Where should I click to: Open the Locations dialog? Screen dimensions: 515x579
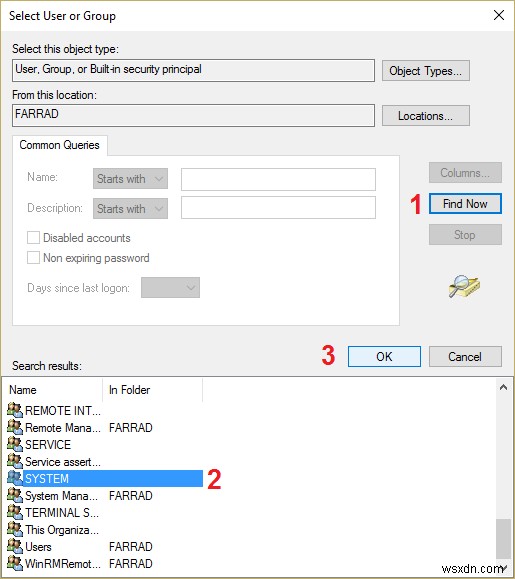(426, 116)
